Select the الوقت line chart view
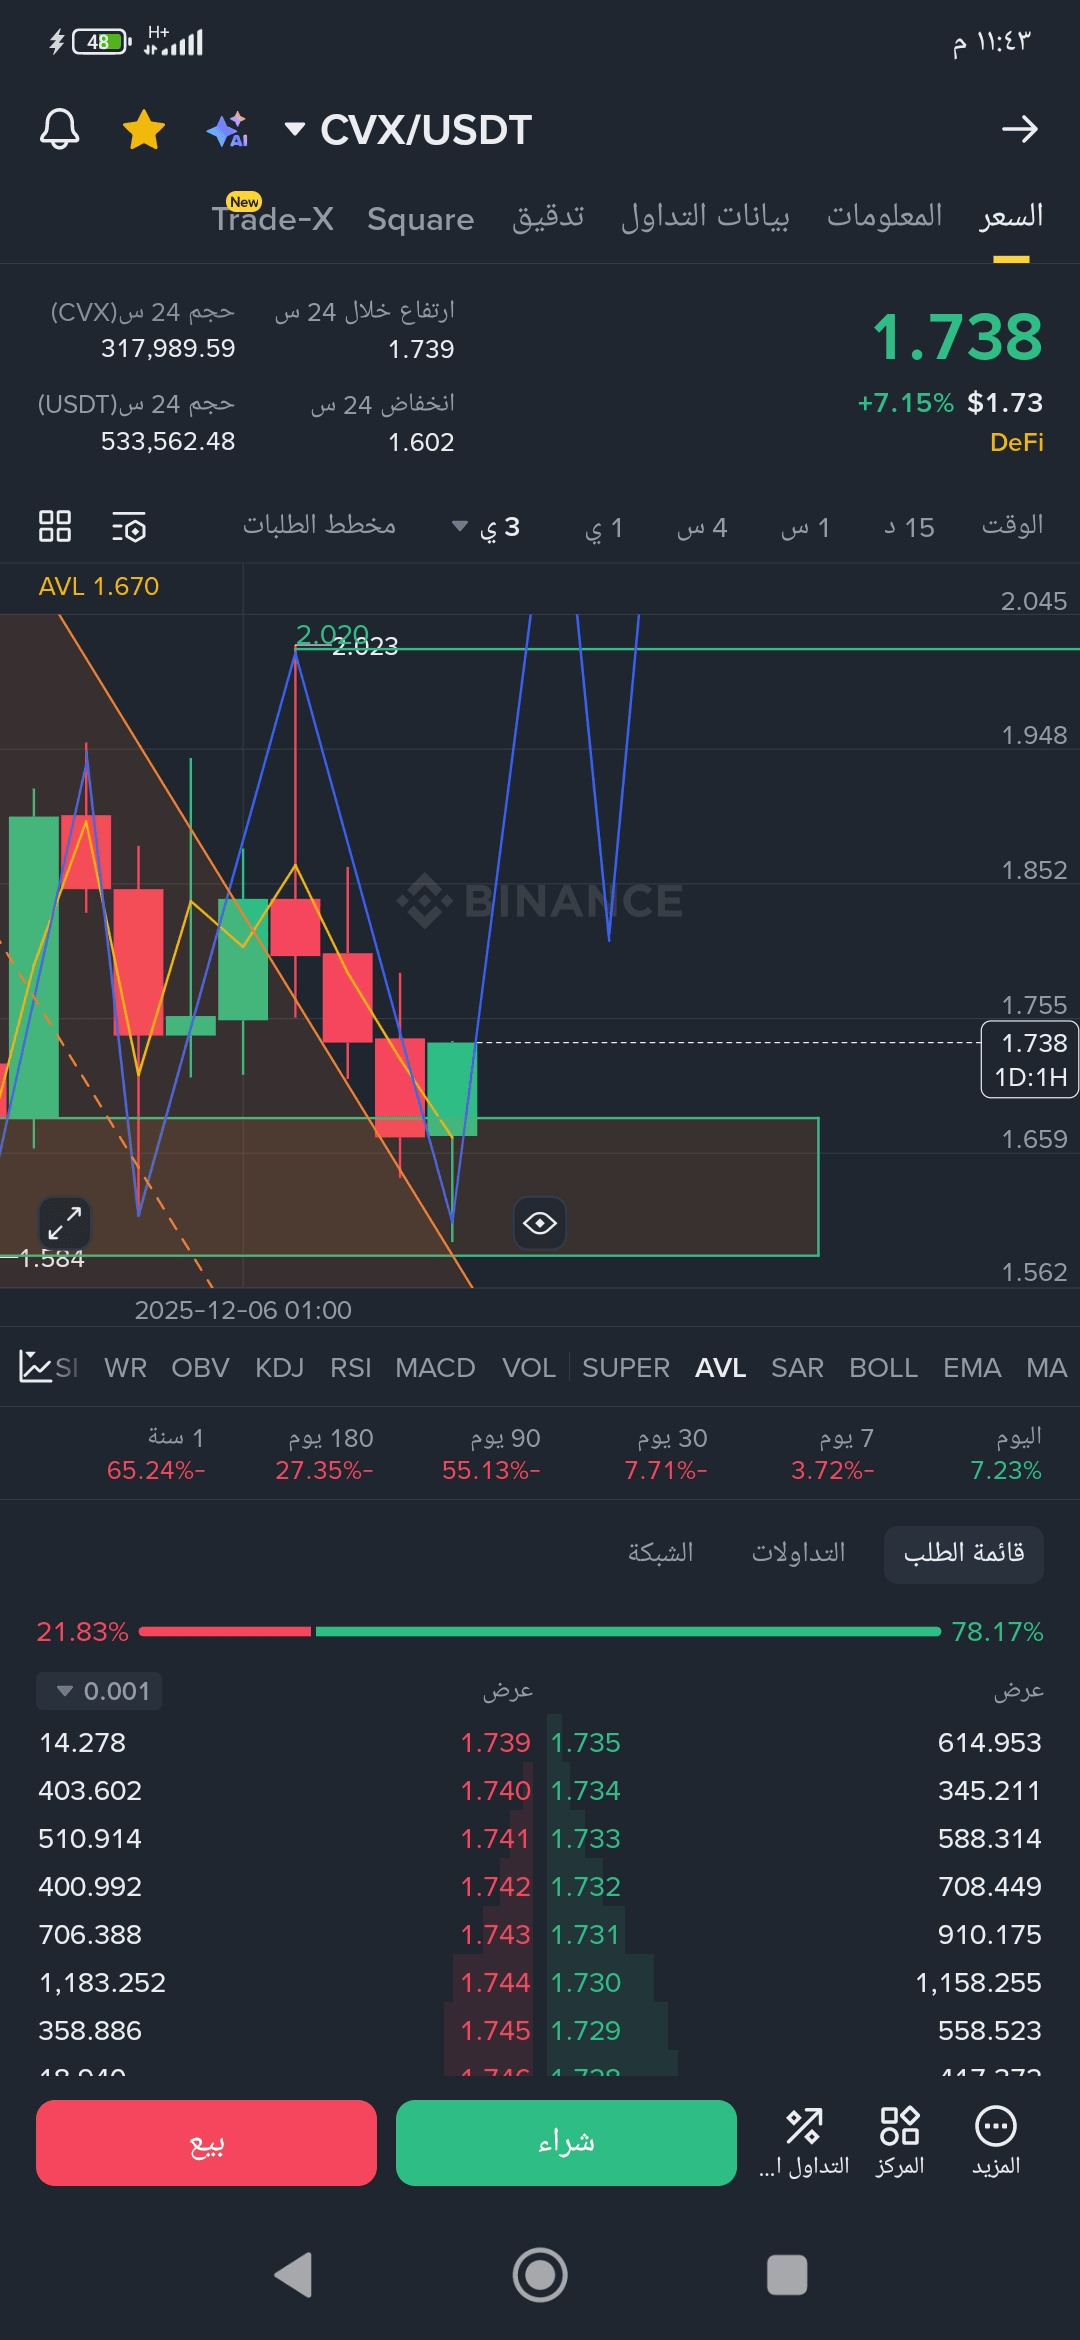This screenshot has height=2340, width=1080. 1012,525
